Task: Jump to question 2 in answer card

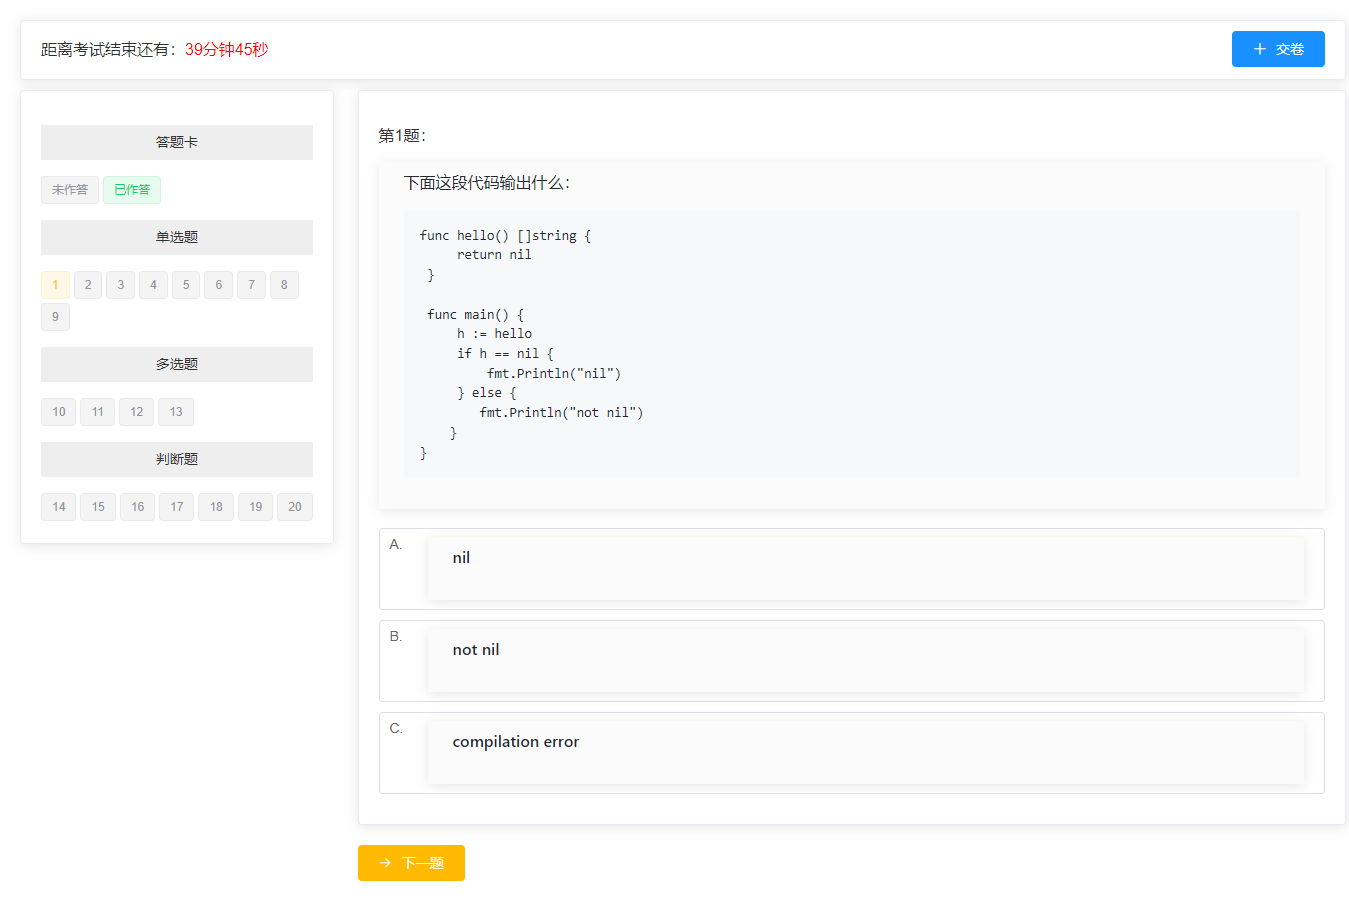Action: pyautogui.click(x=88, y=285)
